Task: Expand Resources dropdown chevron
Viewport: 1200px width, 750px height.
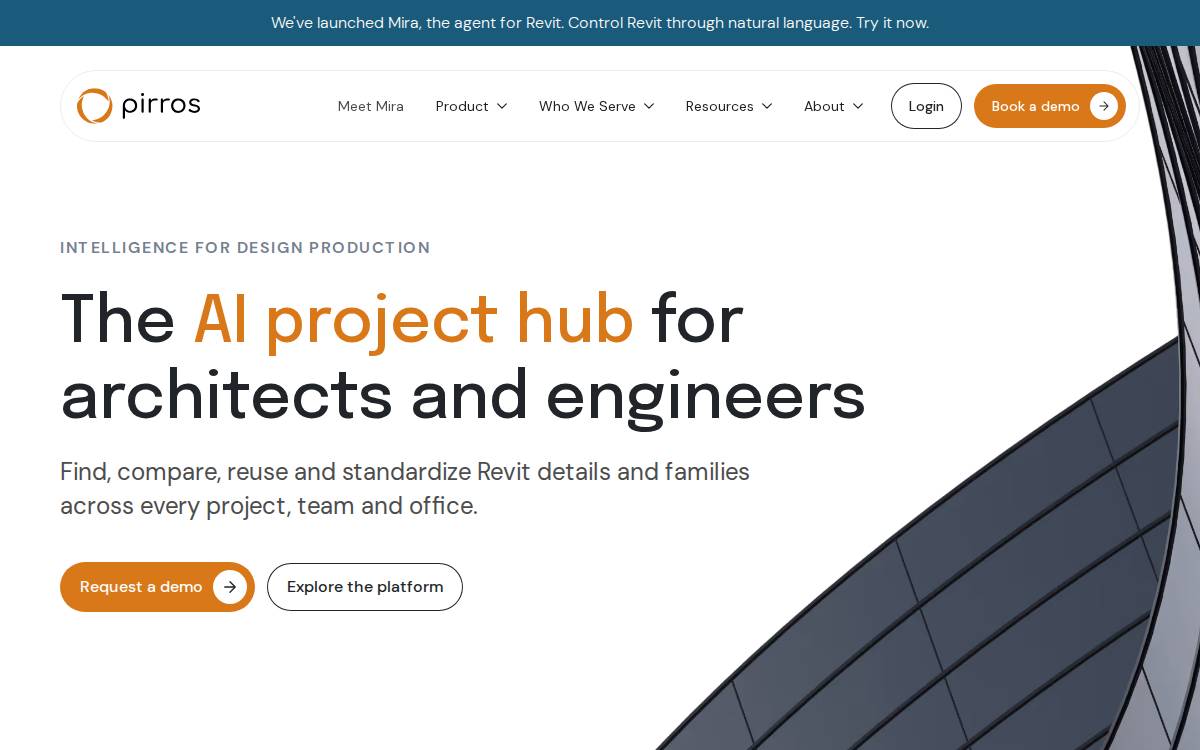Action: (767, 106)
